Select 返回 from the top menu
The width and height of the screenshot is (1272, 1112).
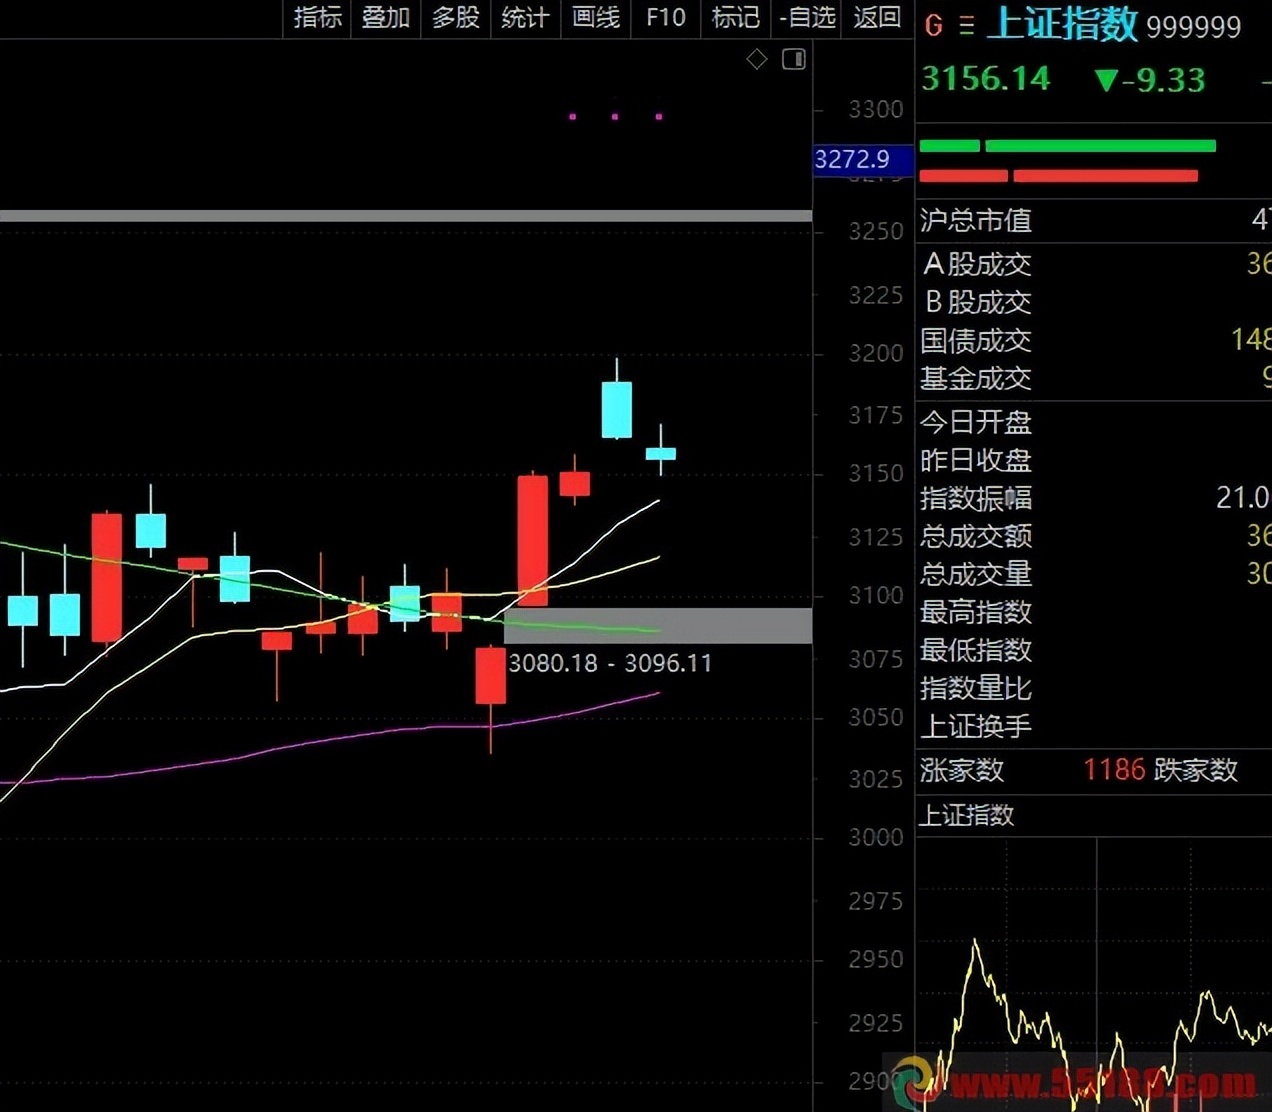[x=876, y=18]
